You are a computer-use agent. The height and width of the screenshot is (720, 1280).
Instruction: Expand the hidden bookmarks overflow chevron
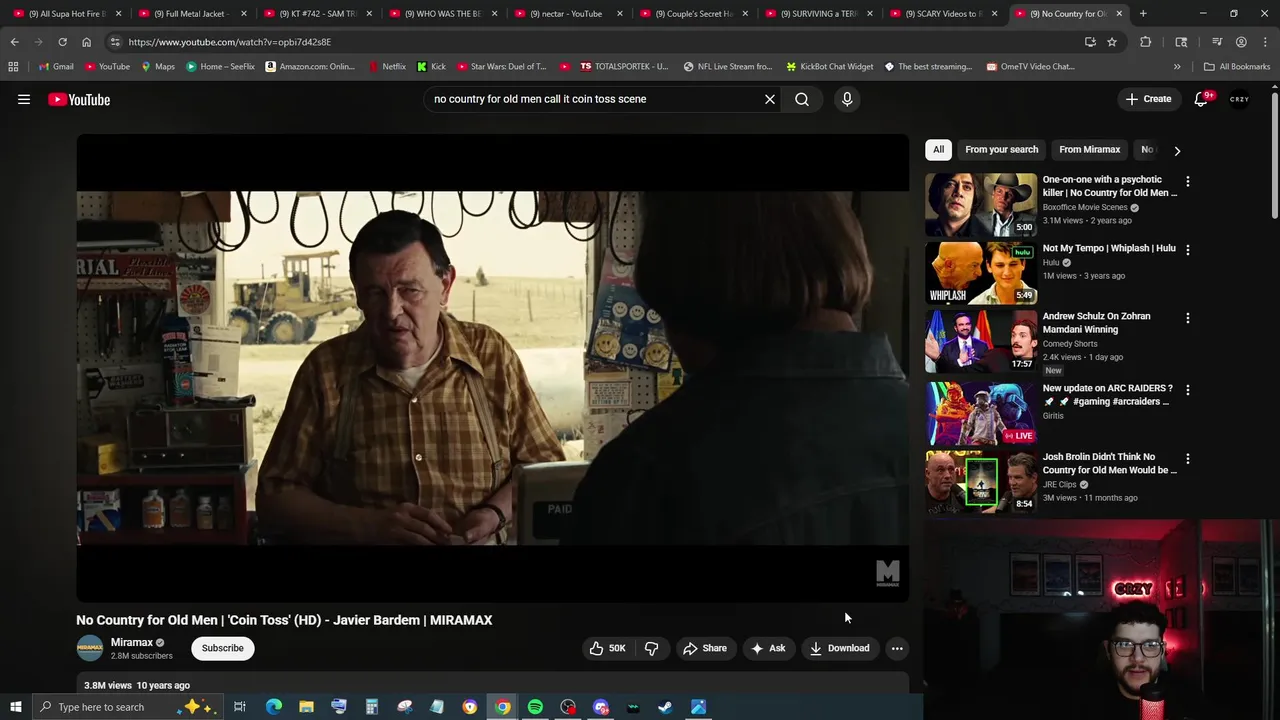[x=1177, y=67]
